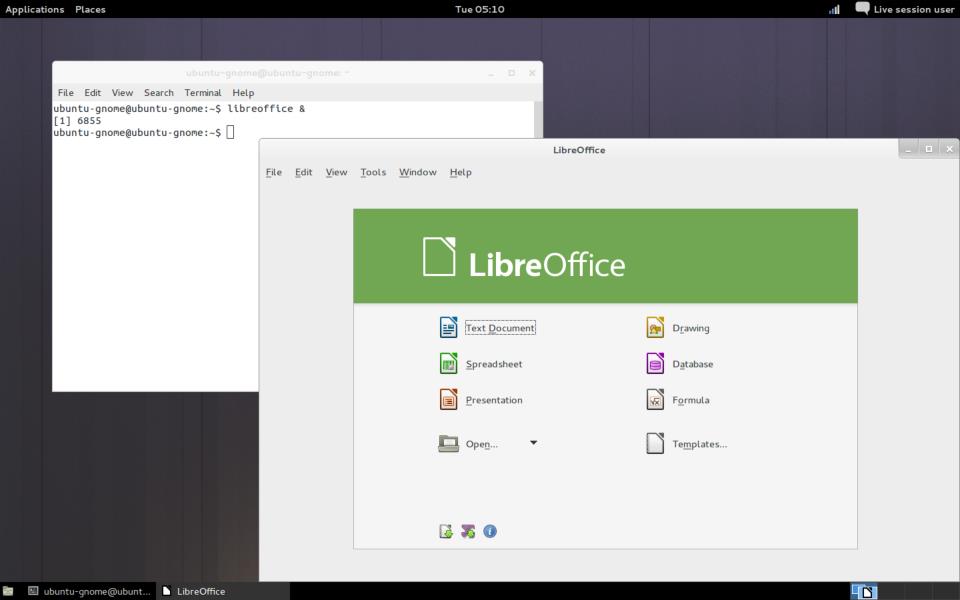Image resolution: width=960 pixels, height=600 pixels.
Task: Open the Templates... manager
Action: click(686, 443)
